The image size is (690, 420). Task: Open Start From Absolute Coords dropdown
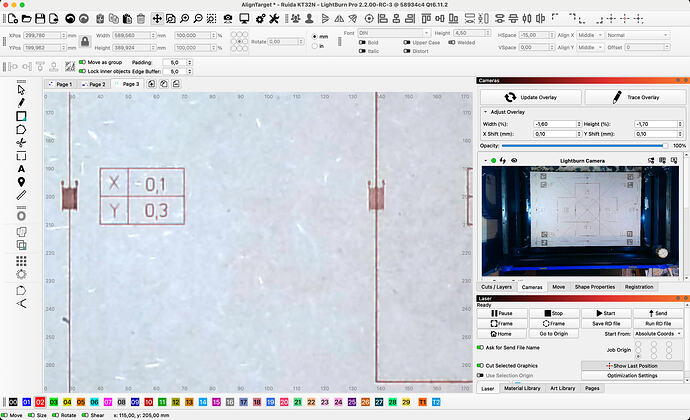(x=658, y=334)
